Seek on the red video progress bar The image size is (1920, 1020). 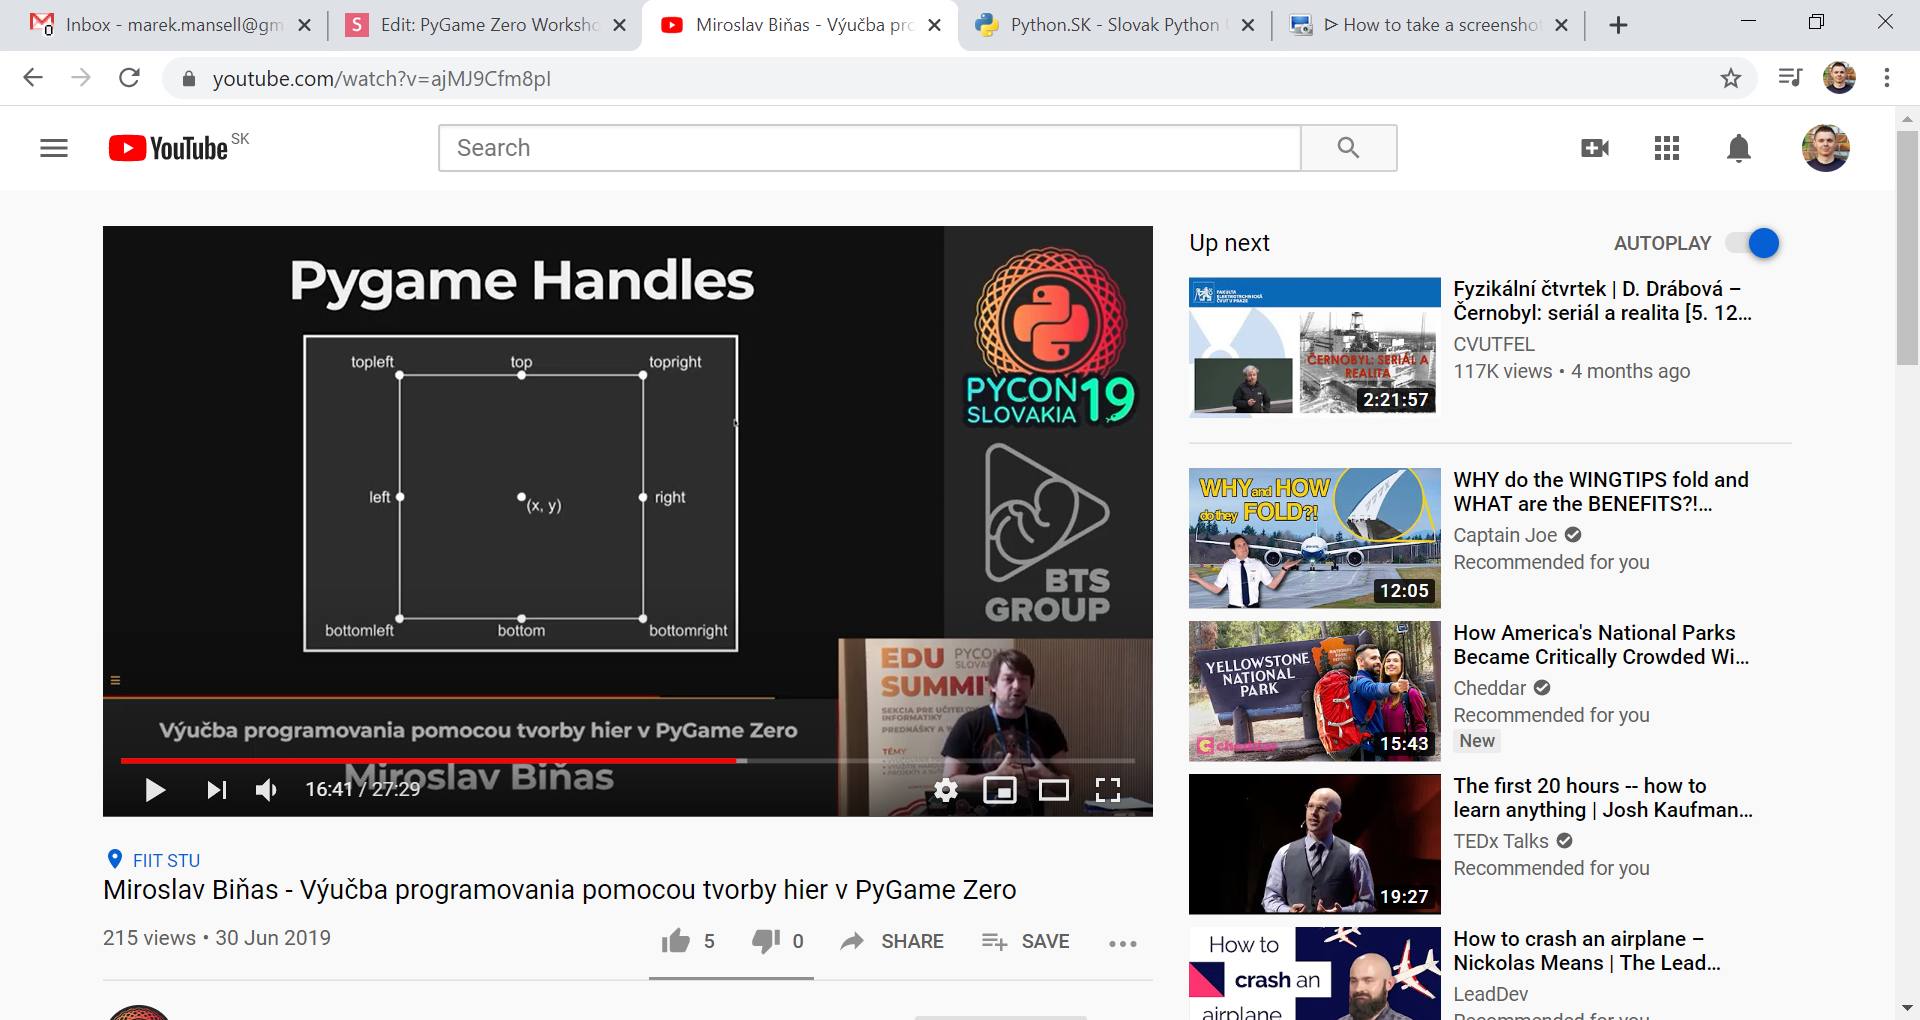428,761
